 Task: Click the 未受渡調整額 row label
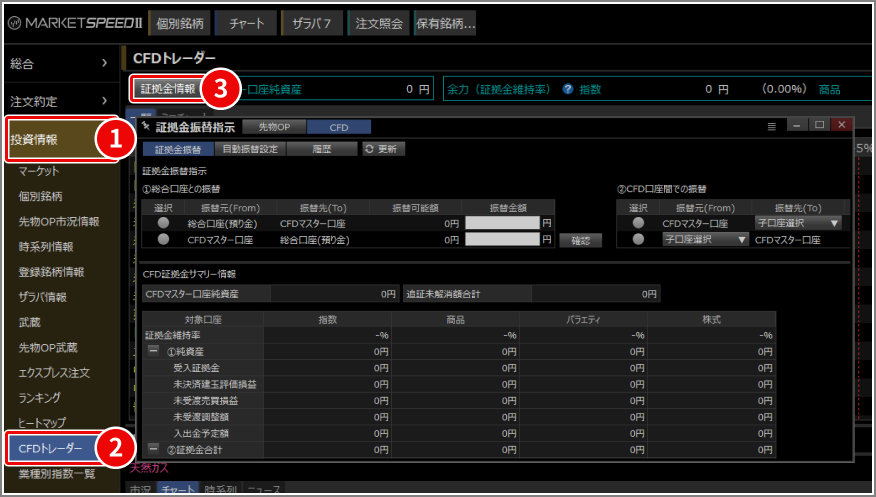pyautogui.click(x=201, y=417)
